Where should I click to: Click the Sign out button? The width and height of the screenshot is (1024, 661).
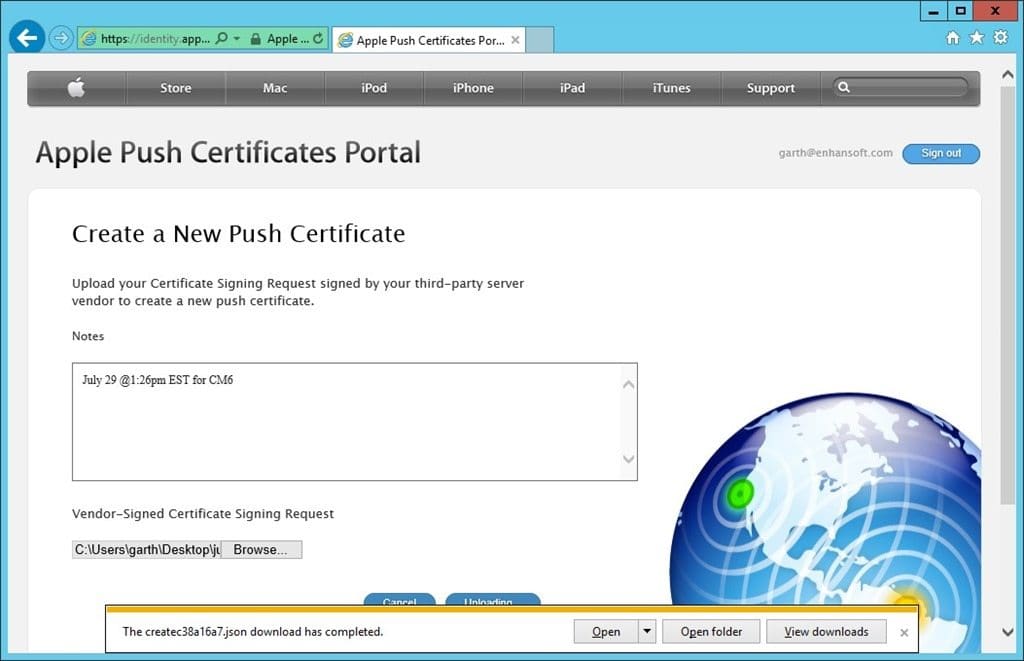(x=941, y=153)
